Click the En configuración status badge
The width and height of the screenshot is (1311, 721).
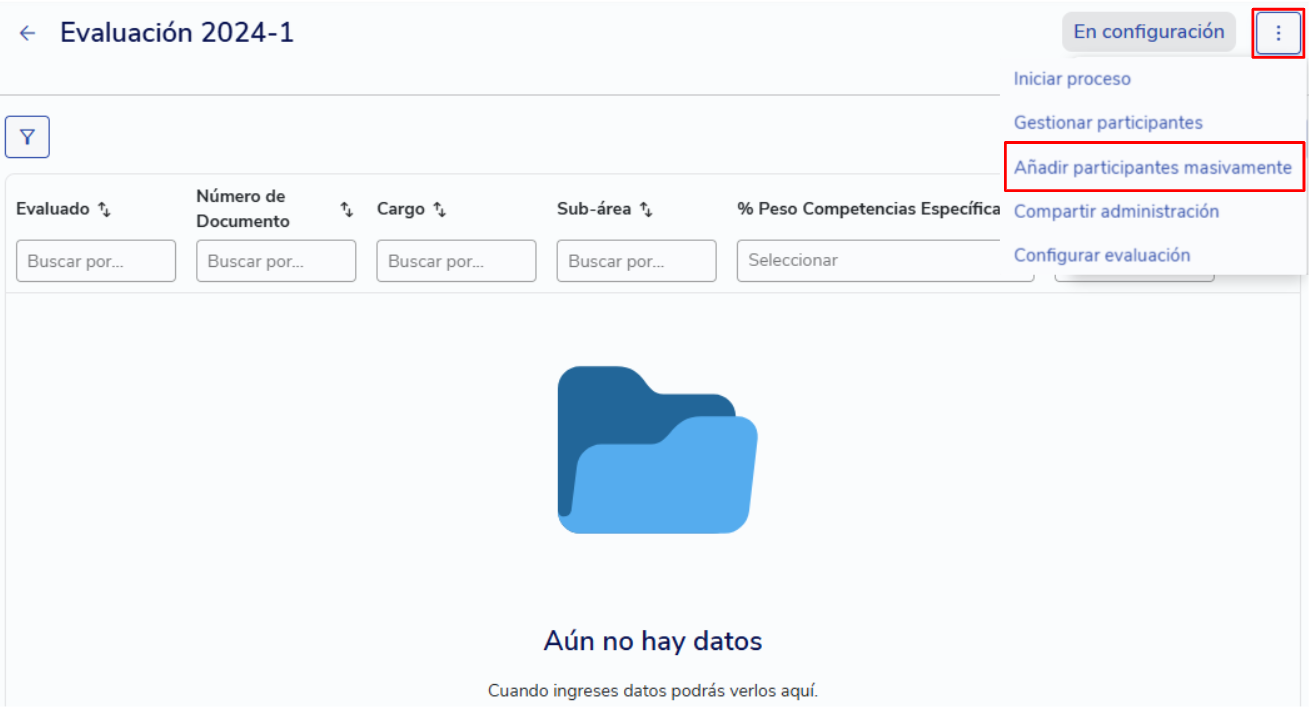(x=1148, y=32)
